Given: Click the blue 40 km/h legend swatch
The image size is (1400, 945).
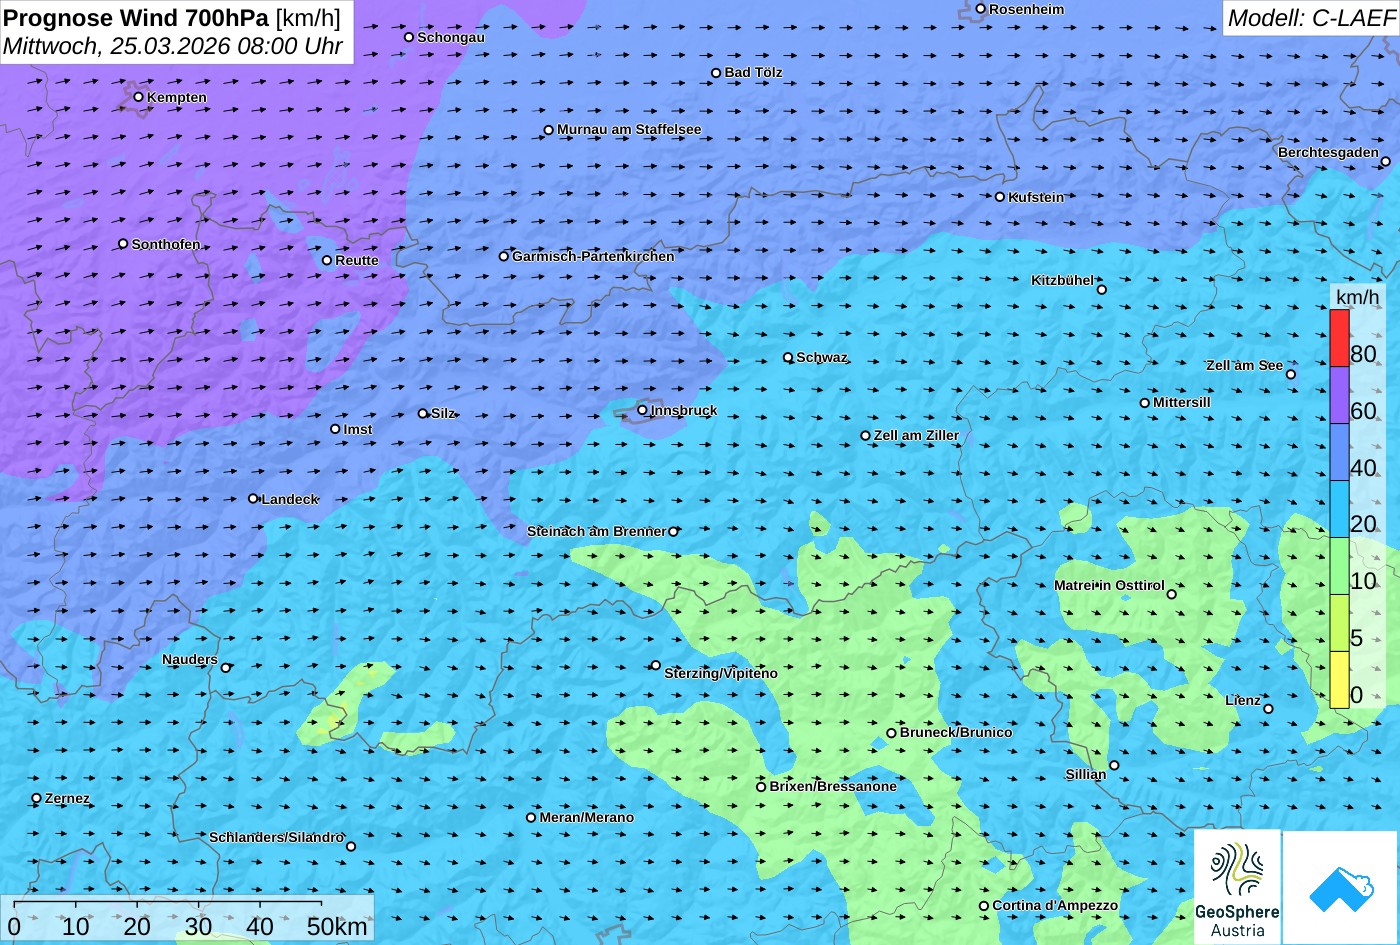Looking at the screenshot, I should click(1339, 452).
